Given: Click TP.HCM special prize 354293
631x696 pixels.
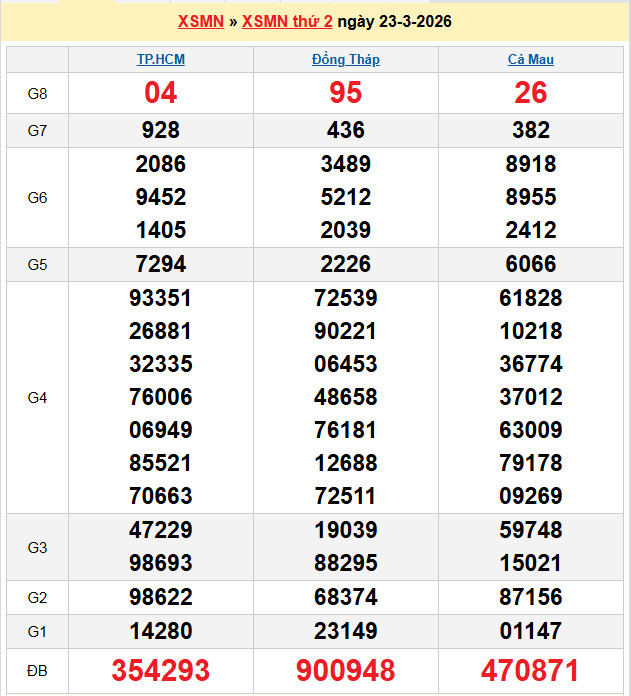Looking at the screenshot, I should pos(161,670).
